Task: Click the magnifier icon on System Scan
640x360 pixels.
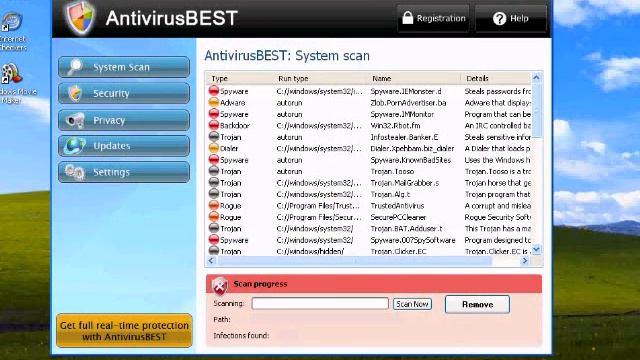Action: [76, 67]
